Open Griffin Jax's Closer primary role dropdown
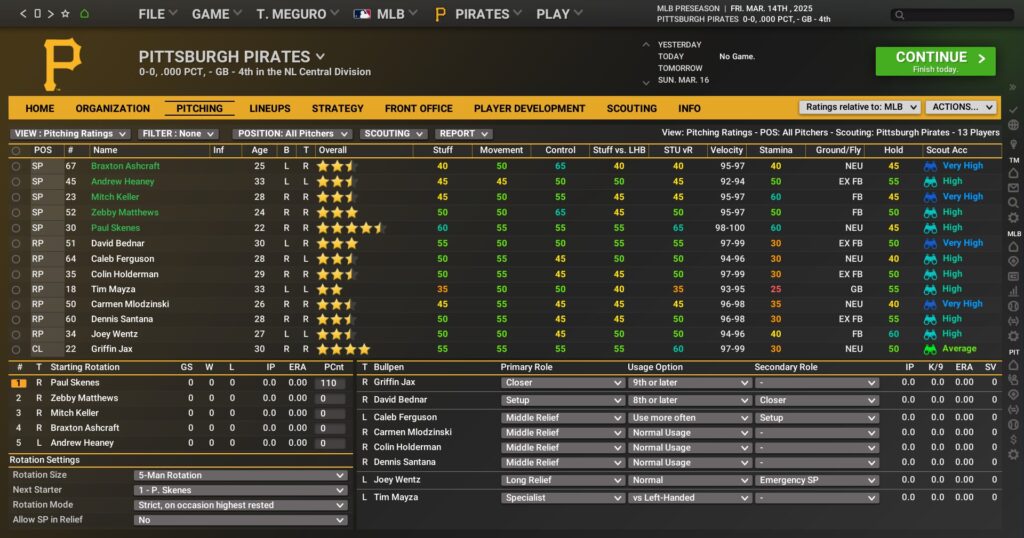Screen dimensions: 1024x538 (x=563, y=383)
